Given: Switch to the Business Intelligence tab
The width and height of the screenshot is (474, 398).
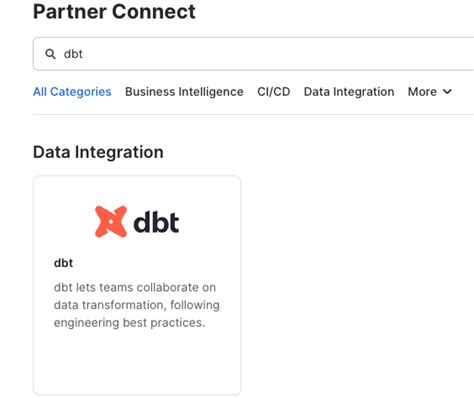Looking at the screenshot, I should (184, 92).
